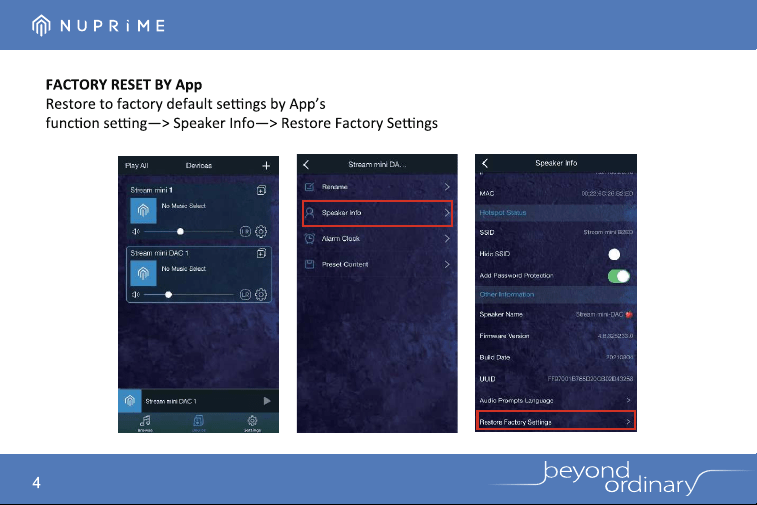Tap LR channel icon on Stream mini 1
Image resolution: width=757 pixels, height=505 pixels.
click(245, 232)
